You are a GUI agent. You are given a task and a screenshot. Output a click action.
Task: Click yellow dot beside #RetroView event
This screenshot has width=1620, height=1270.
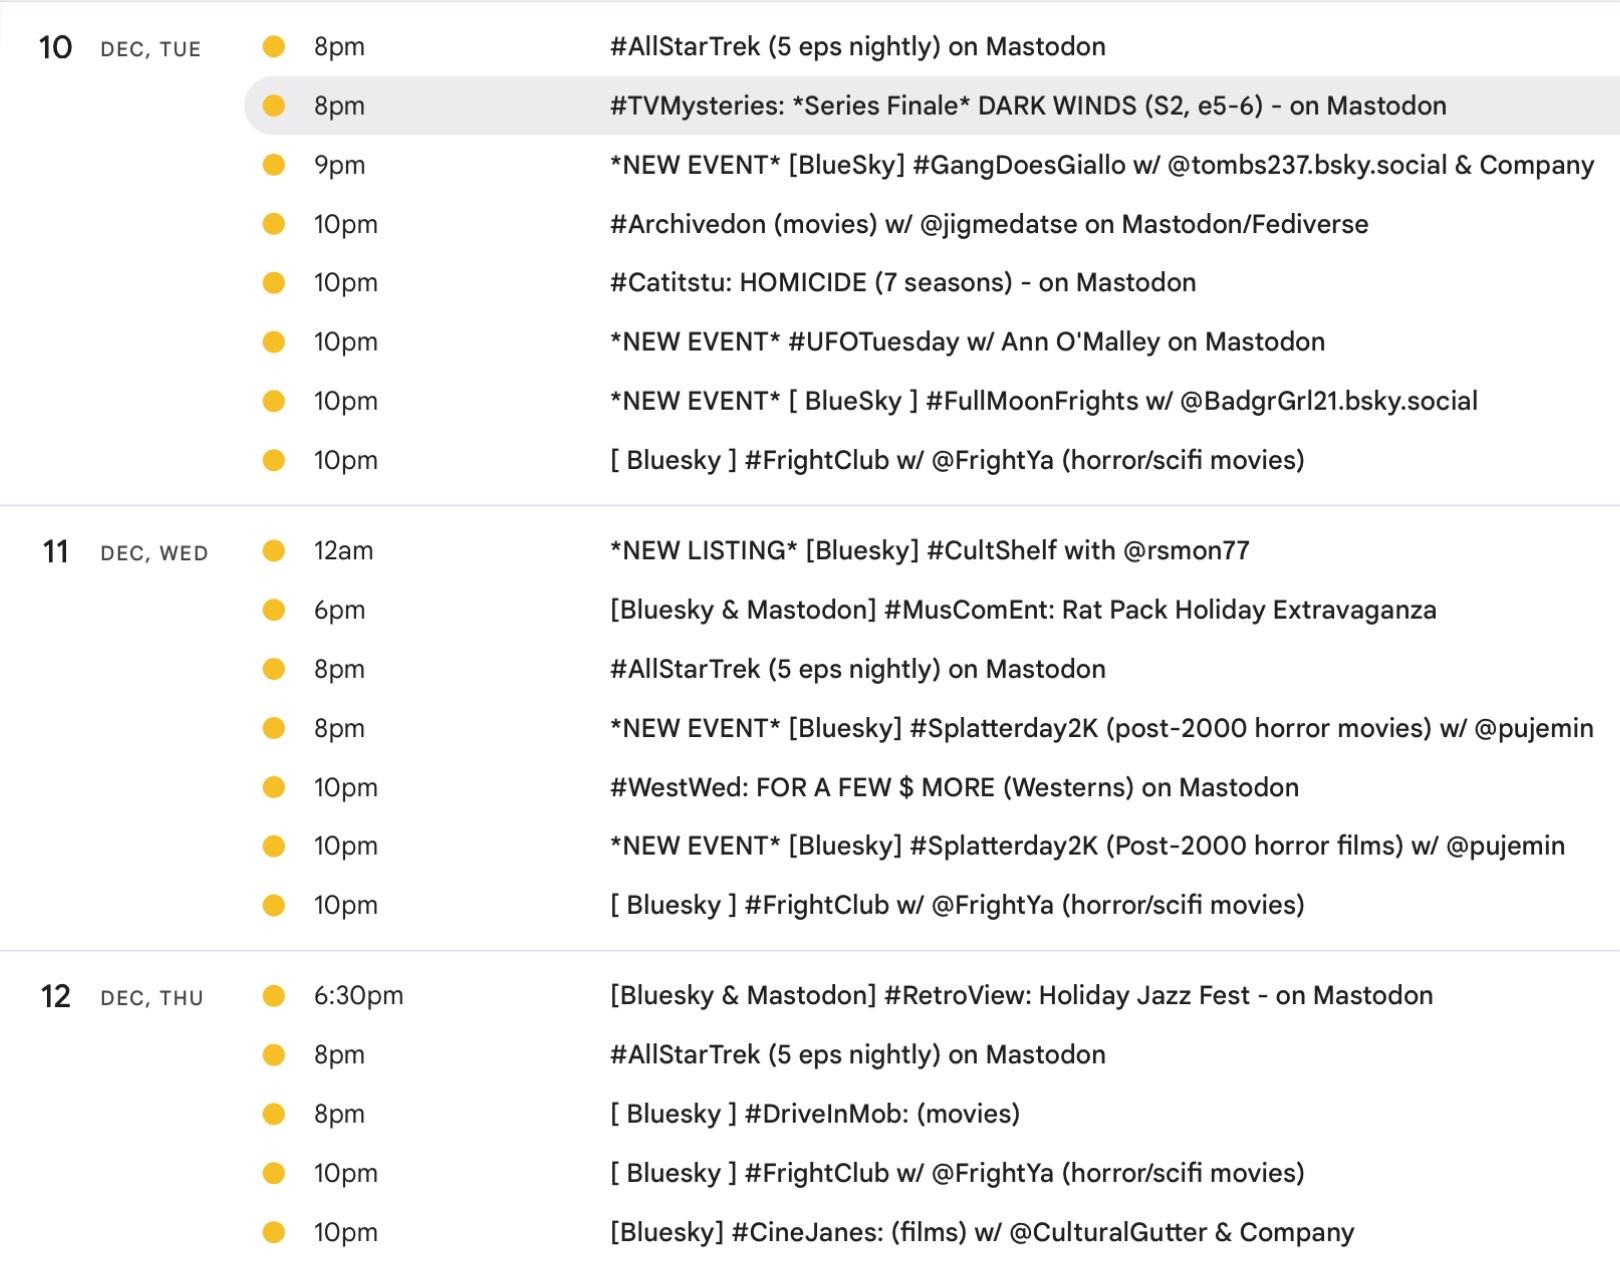[x=274, y=996]
